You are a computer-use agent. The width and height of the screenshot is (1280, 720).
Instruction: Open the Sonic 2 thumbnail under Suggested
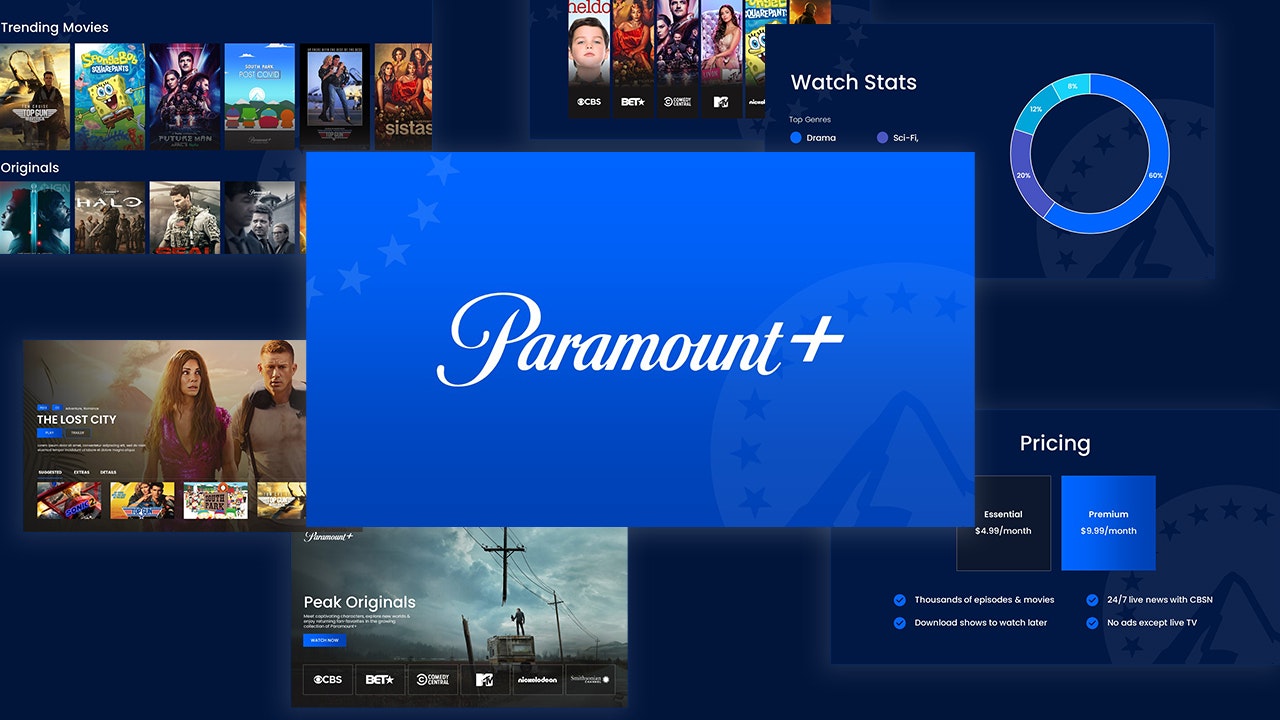point(69,501)
